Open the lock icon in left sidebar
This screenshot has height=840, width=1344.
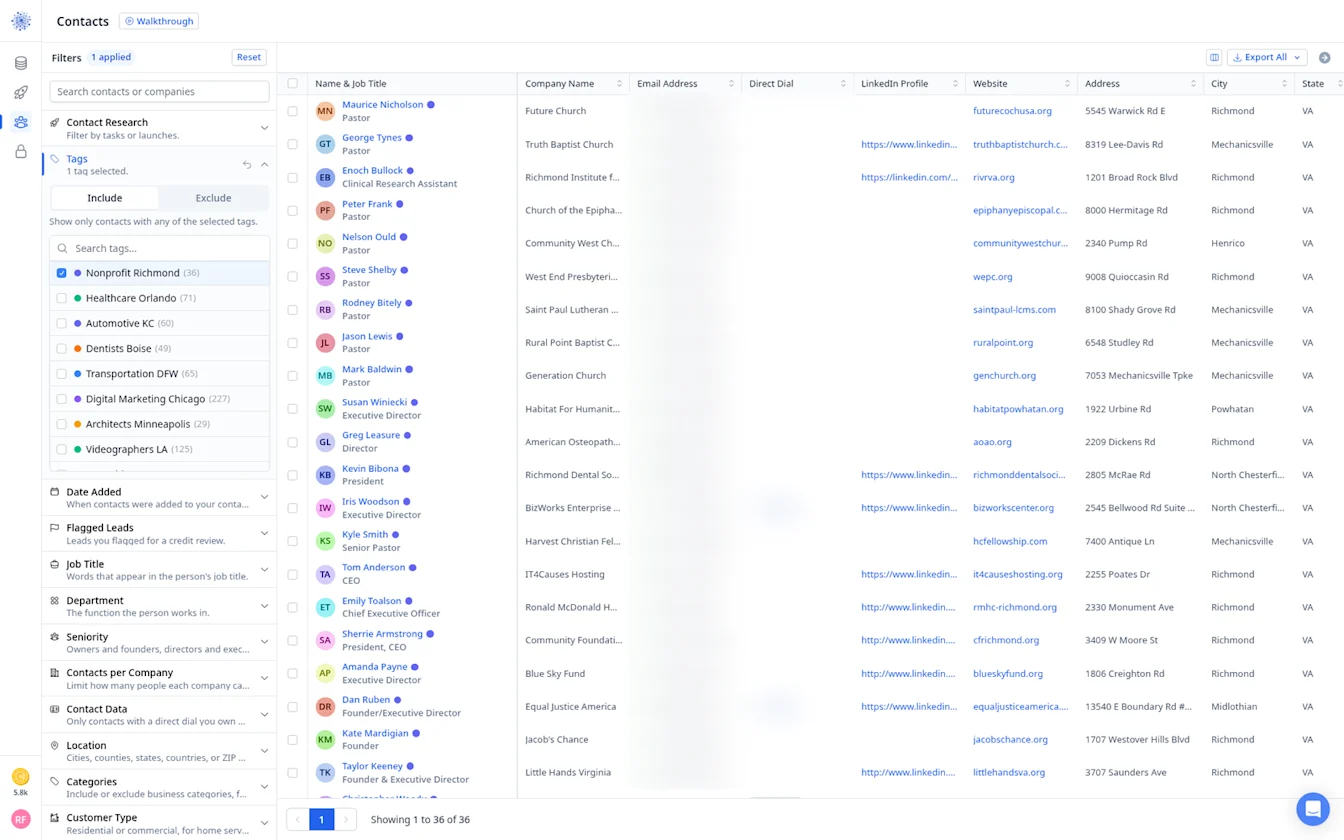point(21,152)
